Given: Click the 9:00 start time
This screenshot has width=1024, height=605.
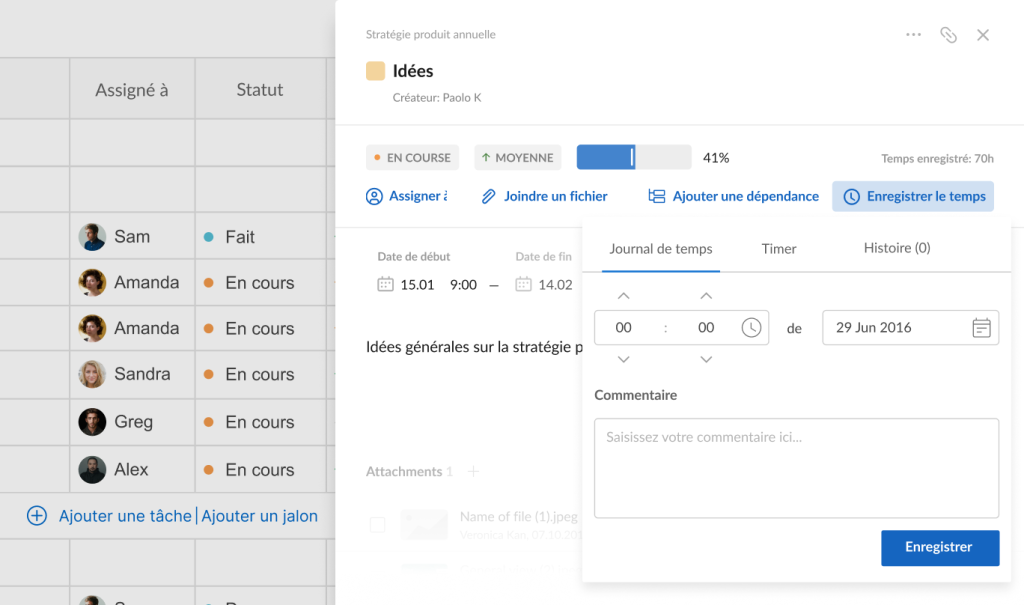Looking at the screenshot, I should (463, 285).
